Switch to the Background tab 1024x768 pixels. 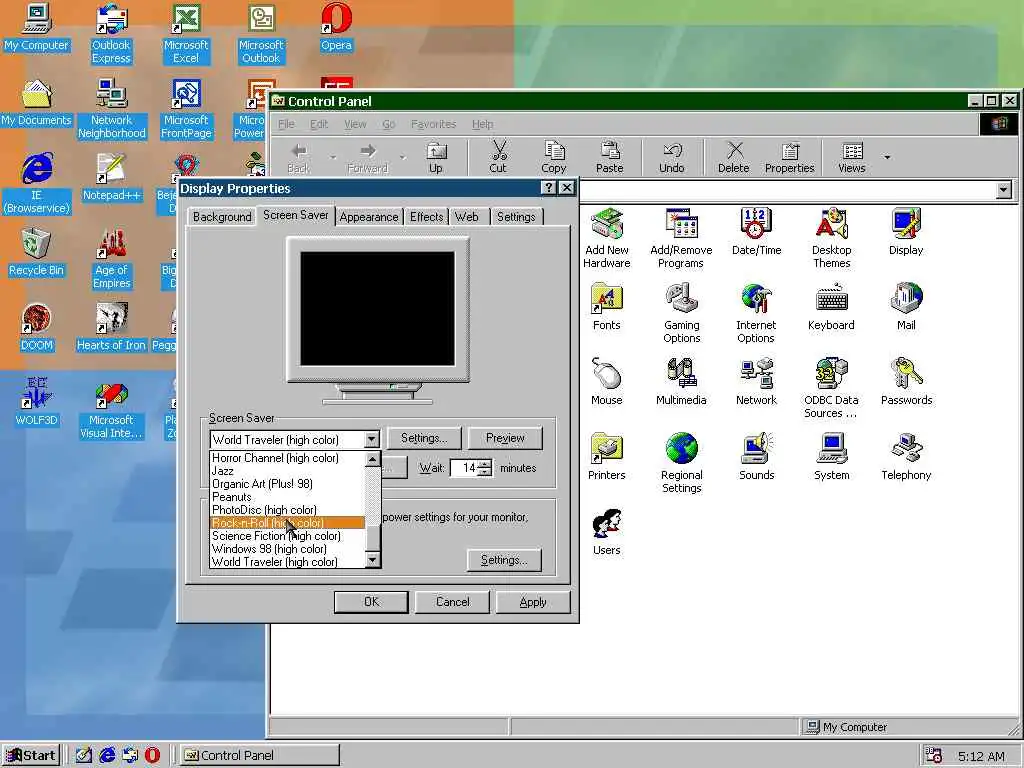point(222,217)
